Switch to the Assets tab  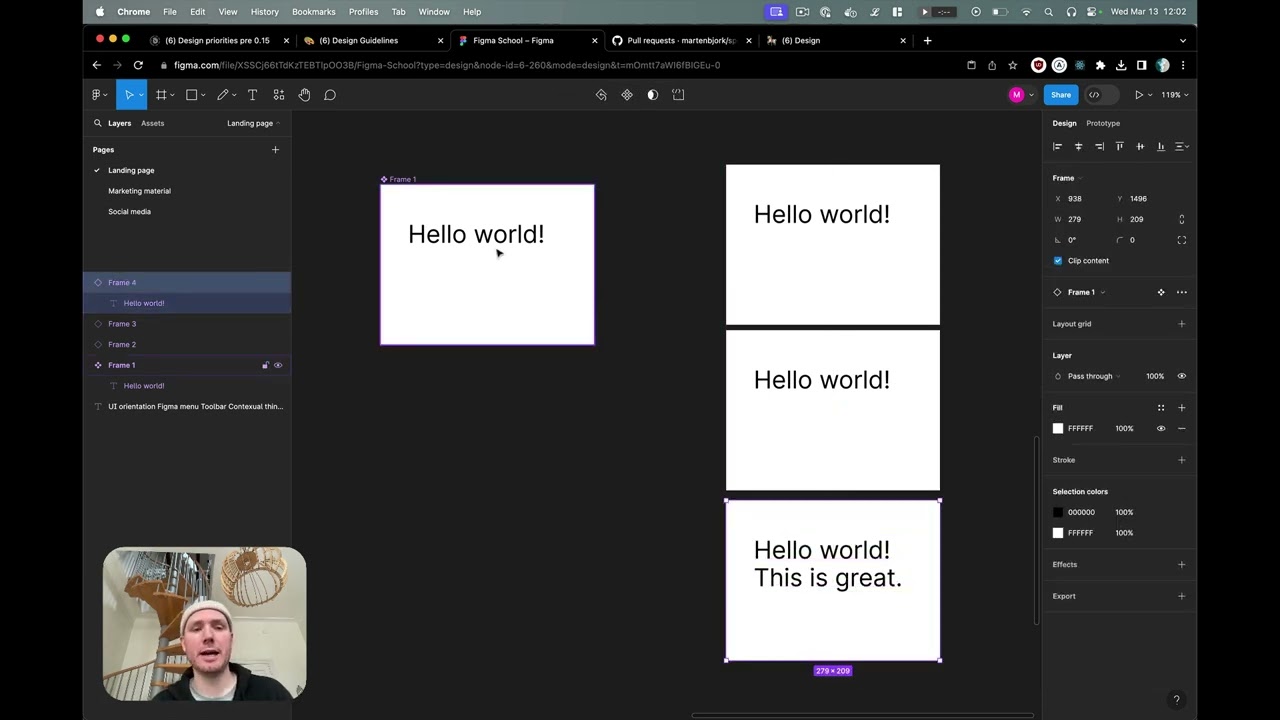pyautogui.click(x=152, y=123)
